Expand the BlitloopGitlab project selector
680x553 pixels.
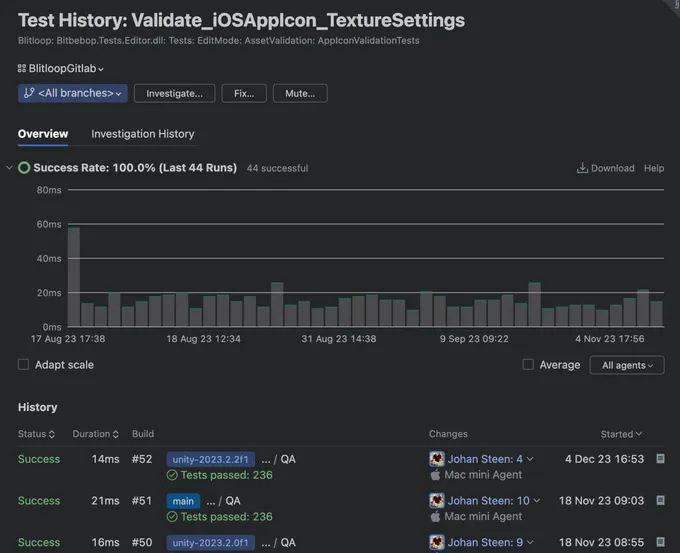[x=61, y=68]
